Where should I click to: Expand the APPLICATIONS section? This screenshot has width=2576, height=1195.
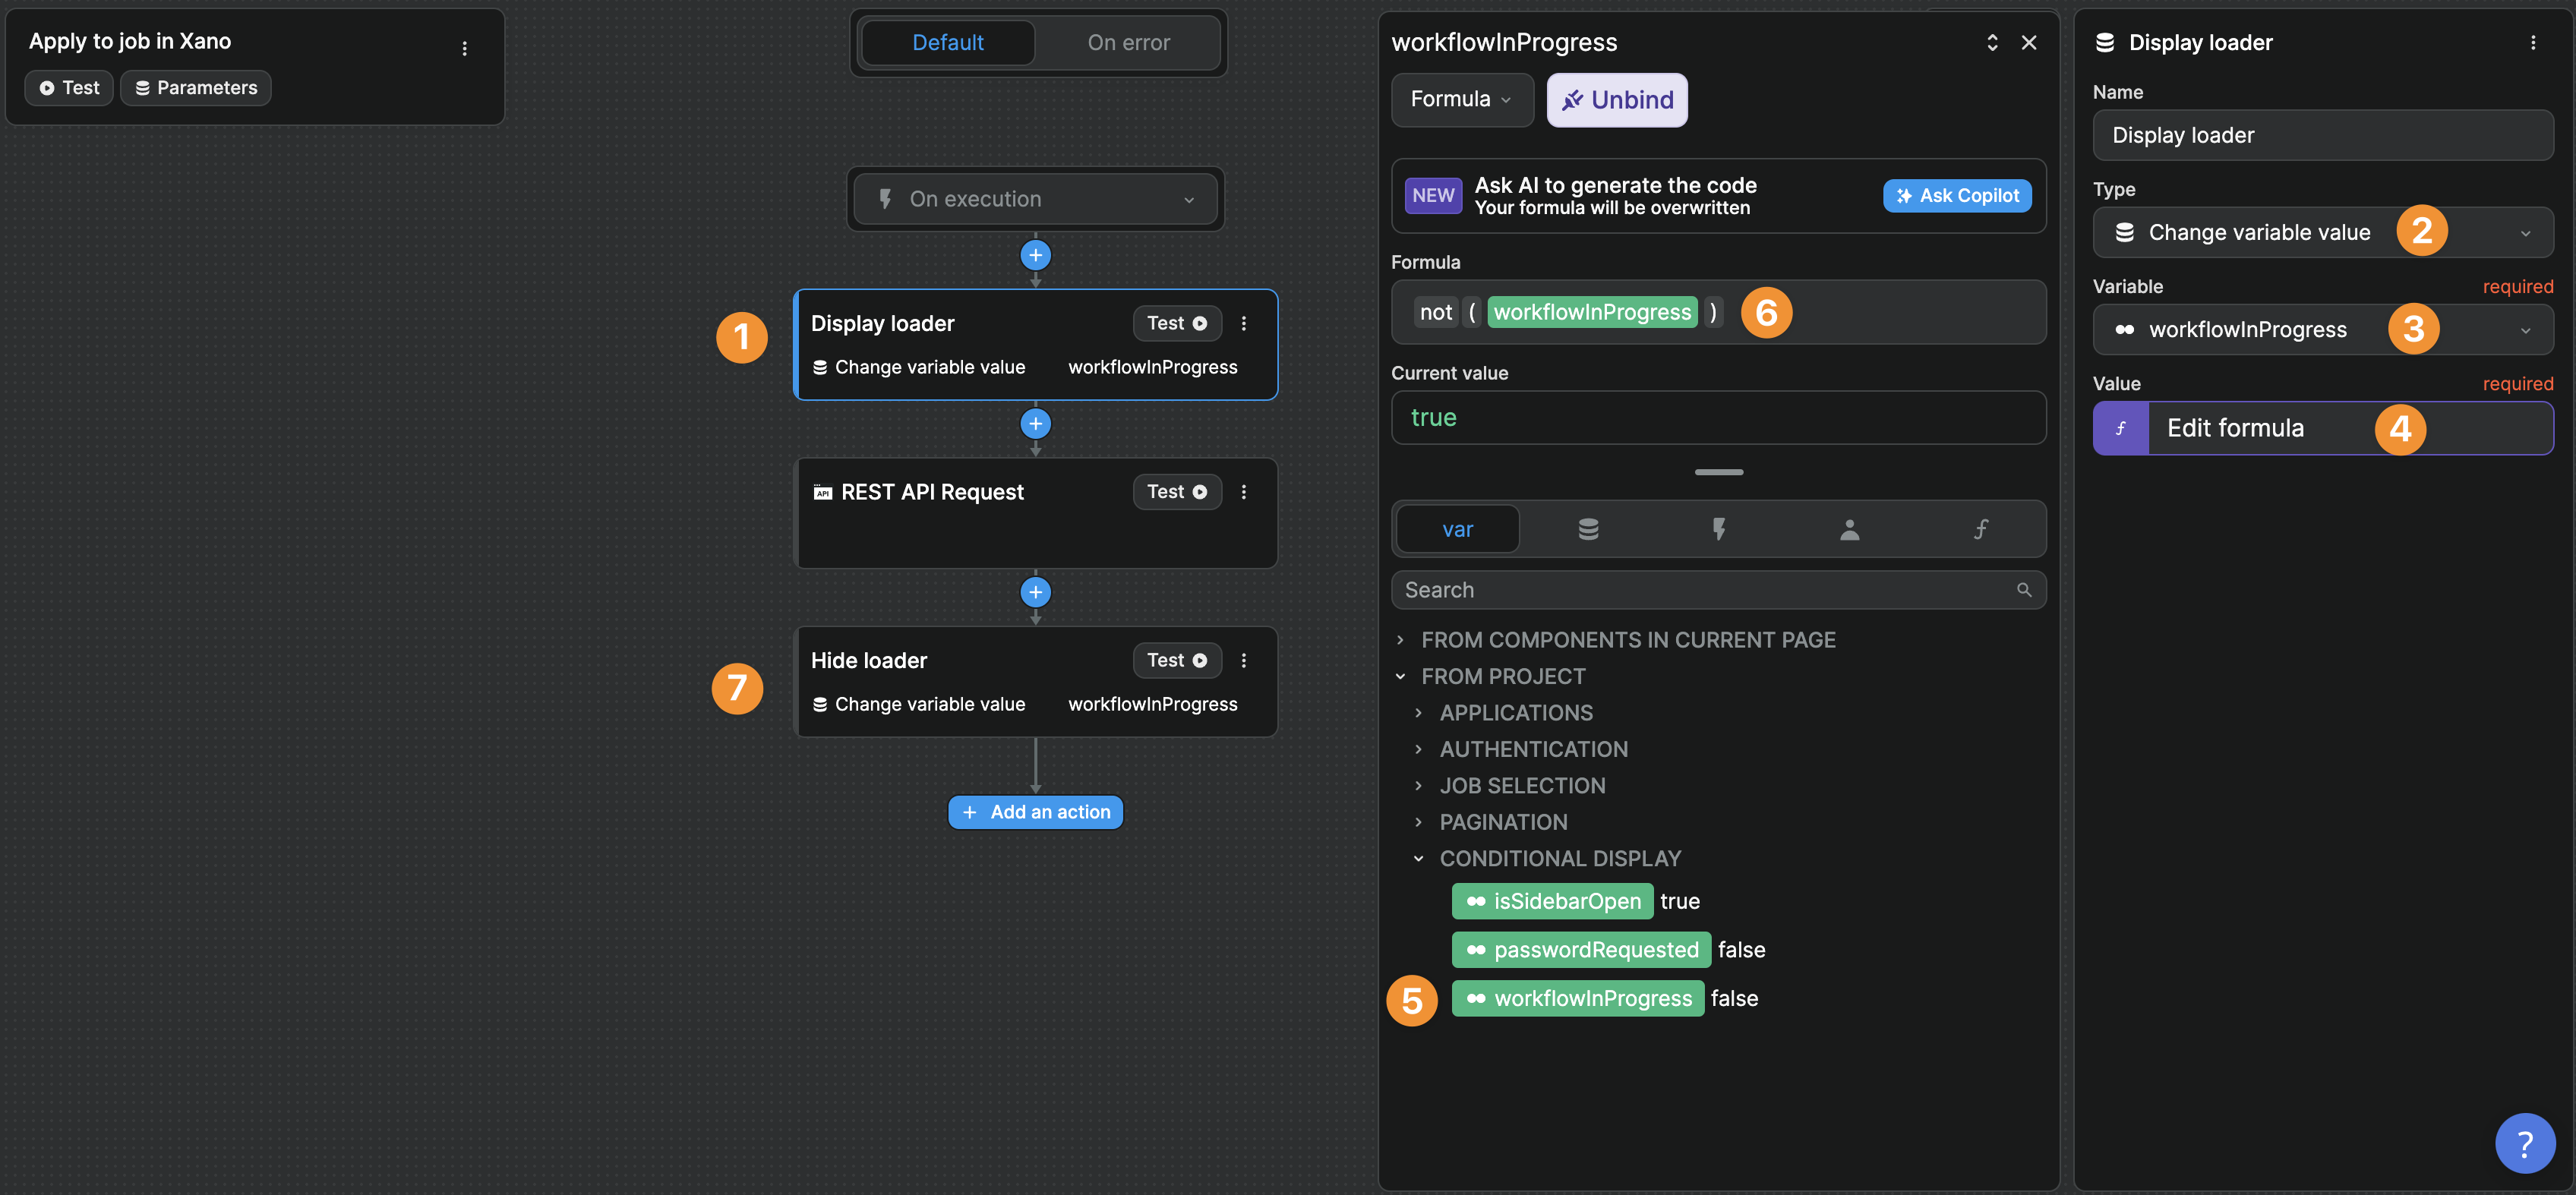[1418, 712]
